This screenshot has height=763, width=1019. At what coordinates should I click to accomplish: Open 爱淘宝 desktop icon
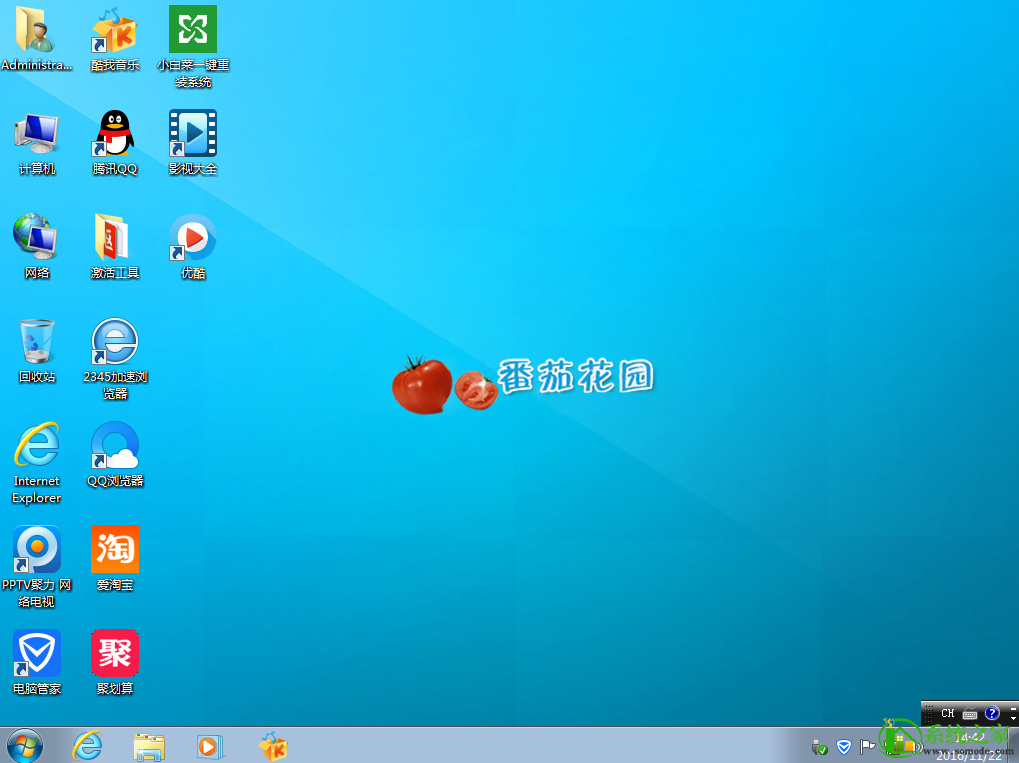pyautogui.click(x=115, y=559)
